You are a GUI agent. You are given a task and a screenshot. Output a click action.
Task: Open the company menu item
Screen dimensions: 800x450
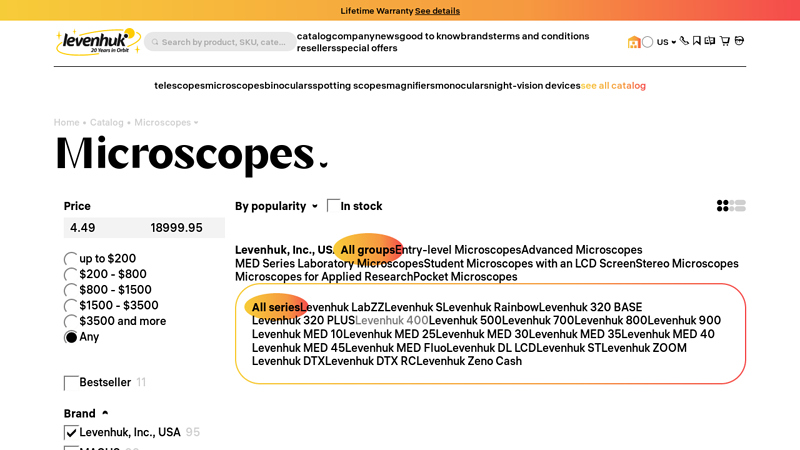353,36
